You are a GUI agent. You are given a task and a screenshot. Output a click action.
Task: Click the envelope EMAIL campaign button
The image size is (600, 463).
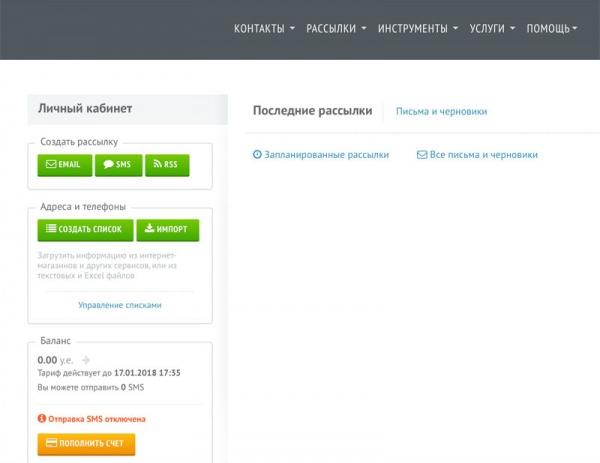coord(64,165)
